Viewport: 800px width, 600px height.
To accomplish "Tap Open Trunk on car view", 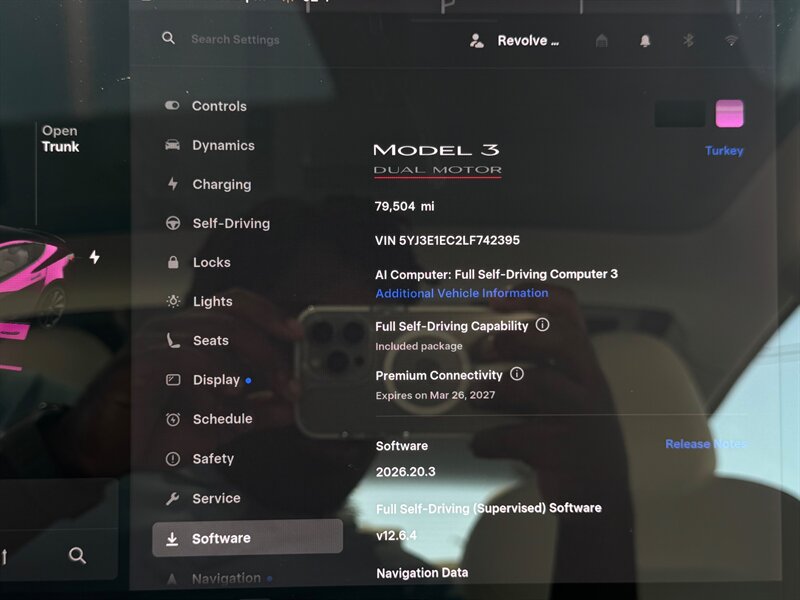I will pyautogui.click(x=60, y=139).
